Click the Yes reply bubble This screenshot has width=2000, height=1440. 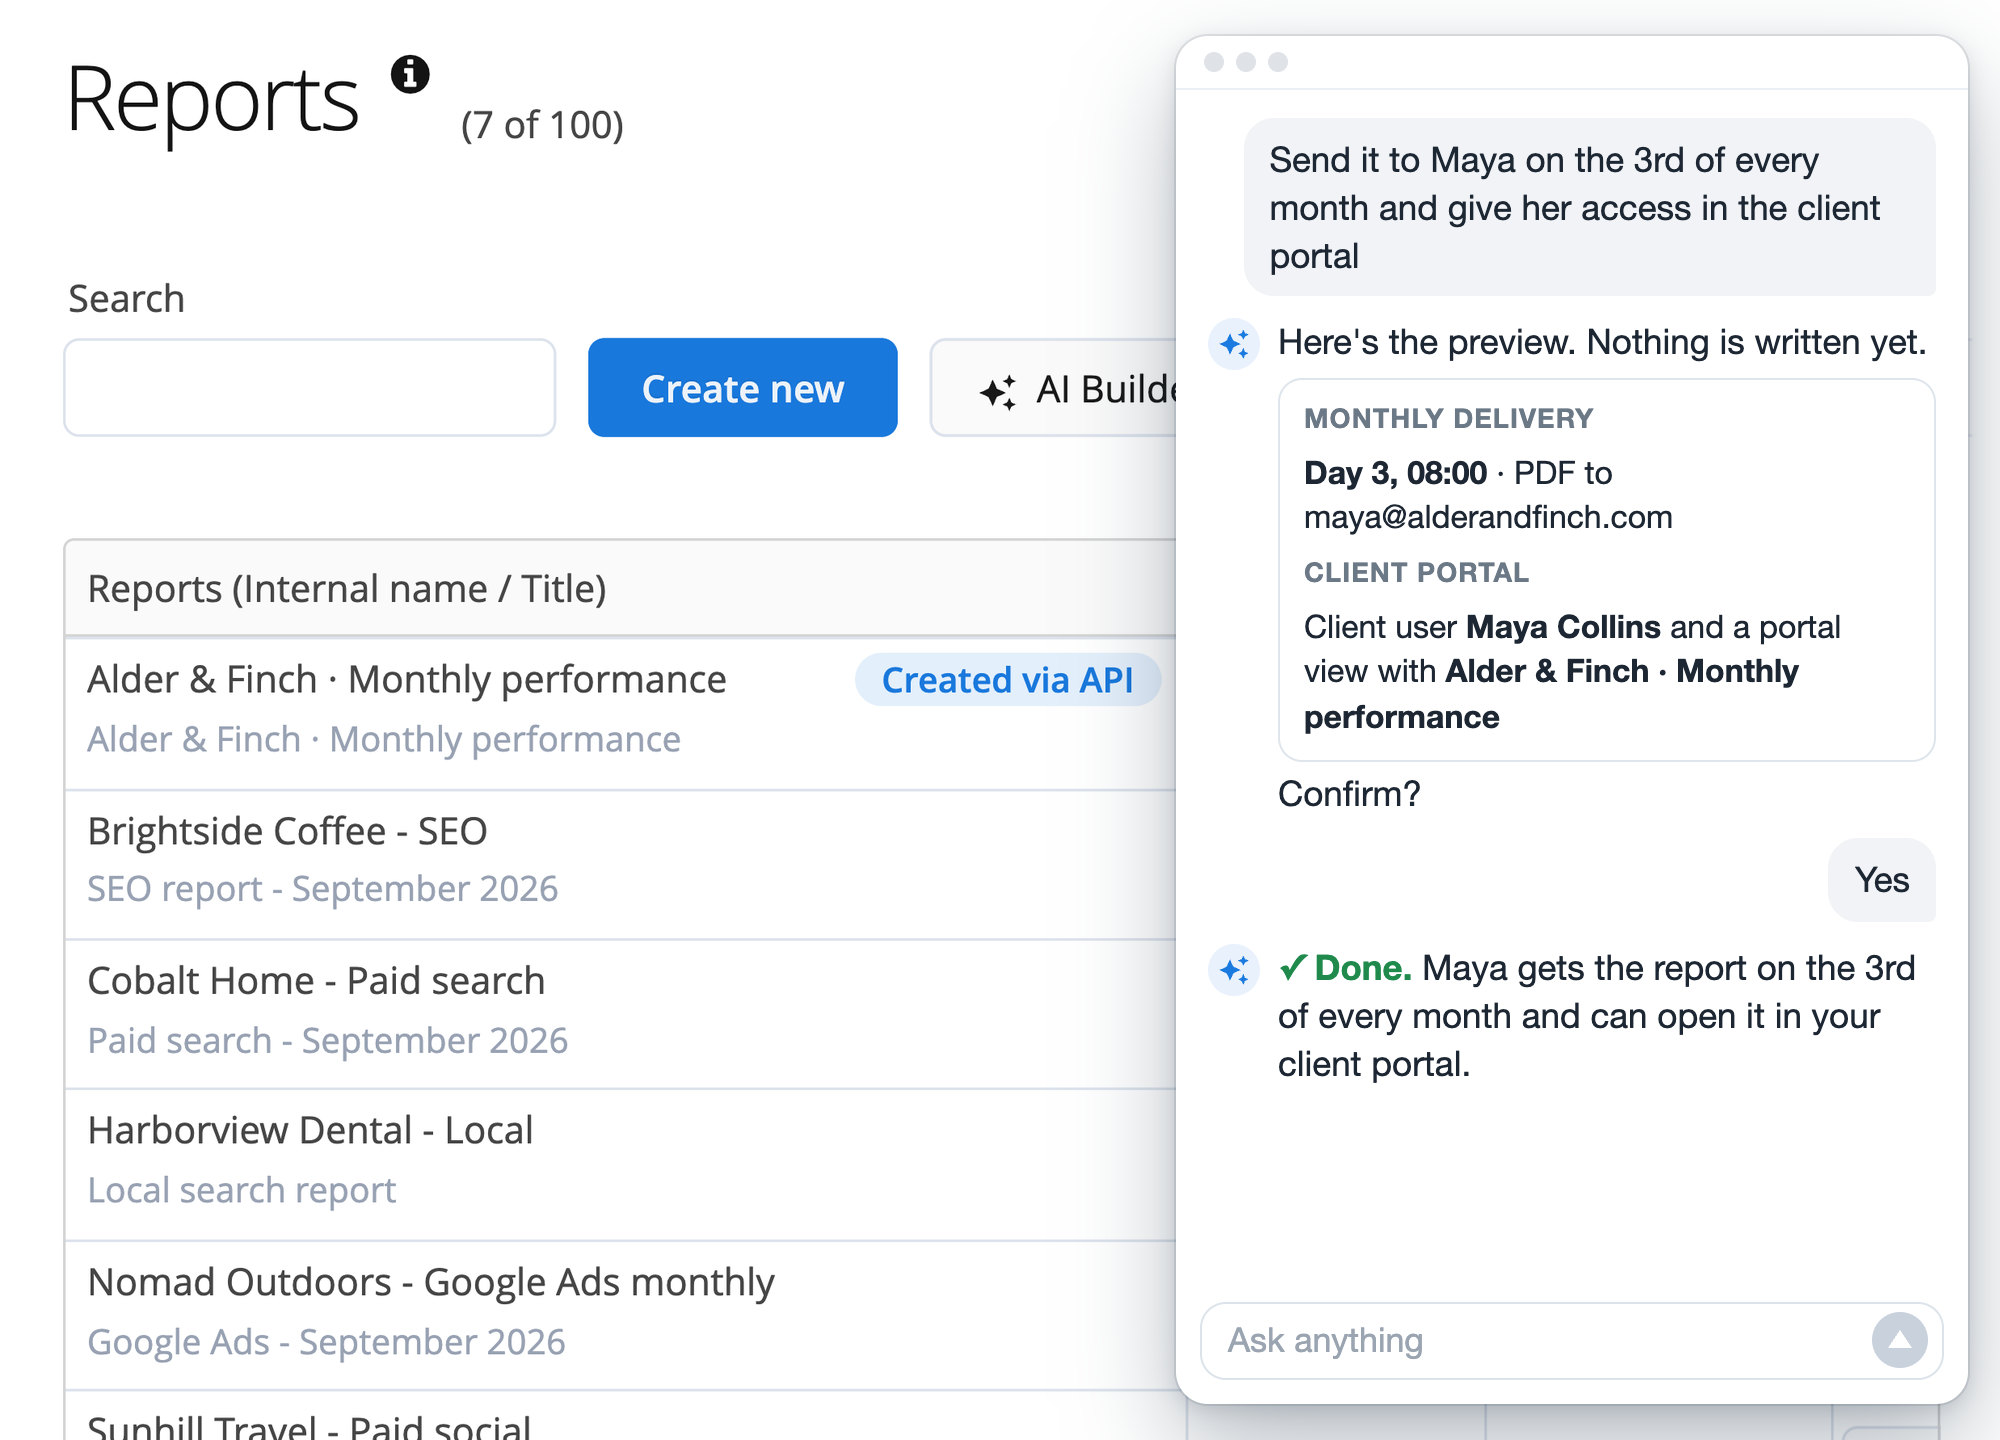click(x=1881, y=880)
